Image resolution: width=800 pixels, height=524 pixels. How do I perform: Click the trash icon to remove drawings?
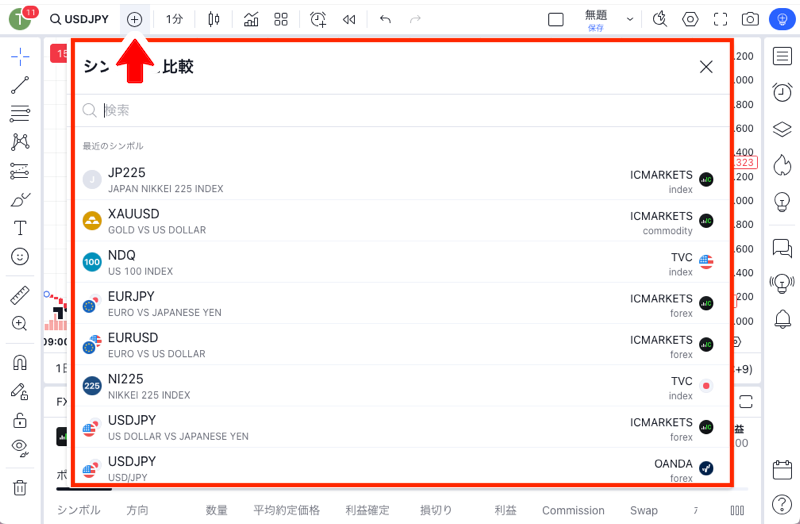click(x=20, y=488)
